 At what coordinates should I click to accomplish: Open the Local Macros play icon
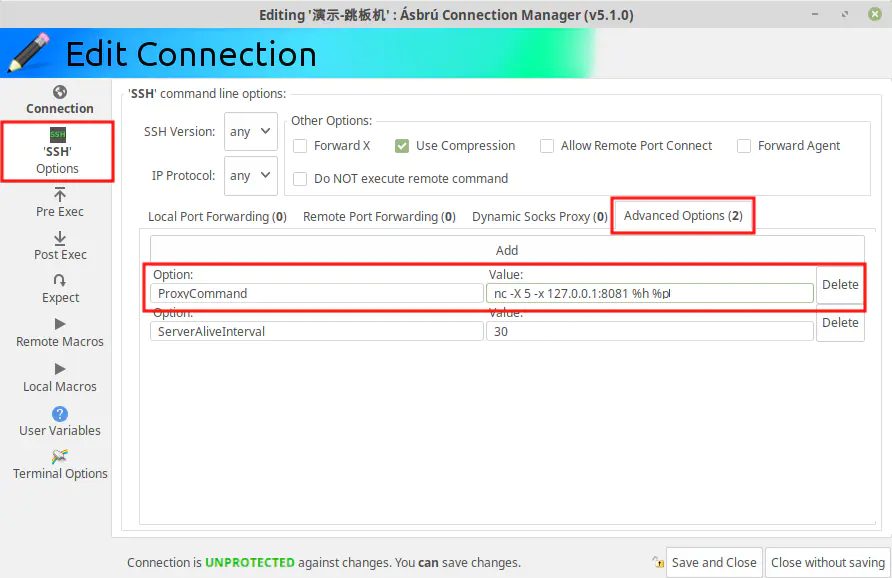coord(60,369)
